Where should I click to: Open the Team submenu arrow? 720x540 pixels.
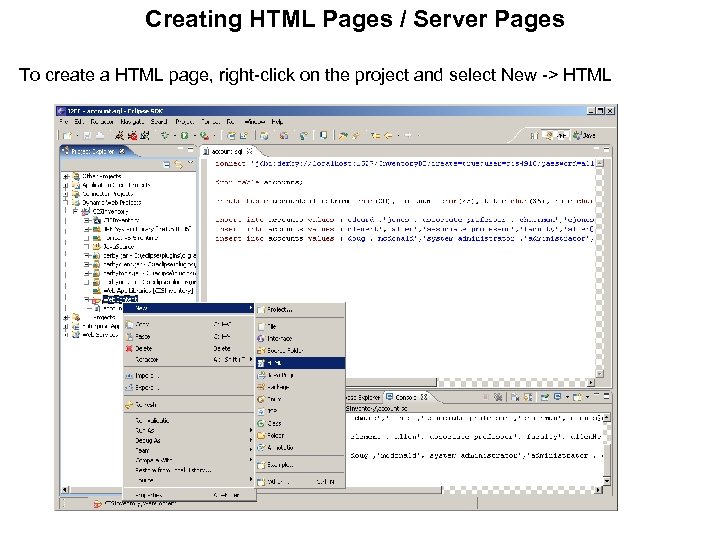[x=251, y=450]
